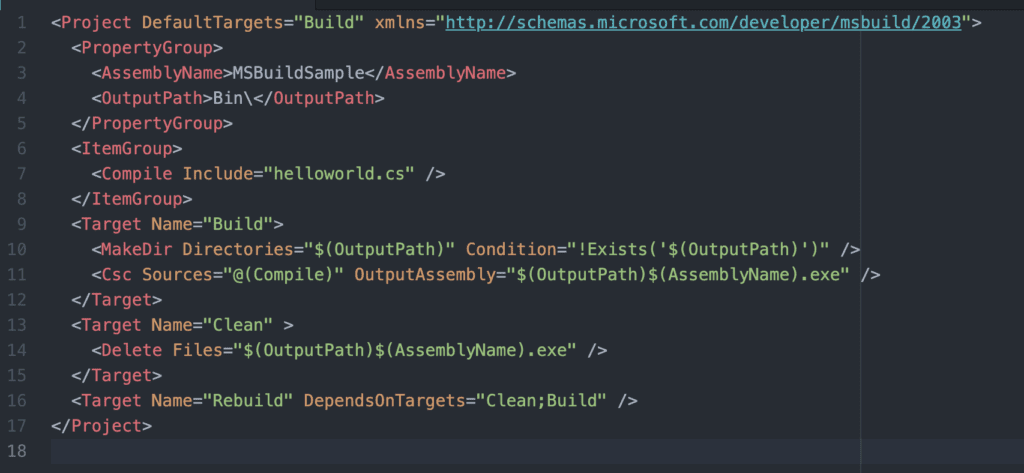
Task: Click the "Clean;Build" attribute value
Action: click(x=542, y=400)
